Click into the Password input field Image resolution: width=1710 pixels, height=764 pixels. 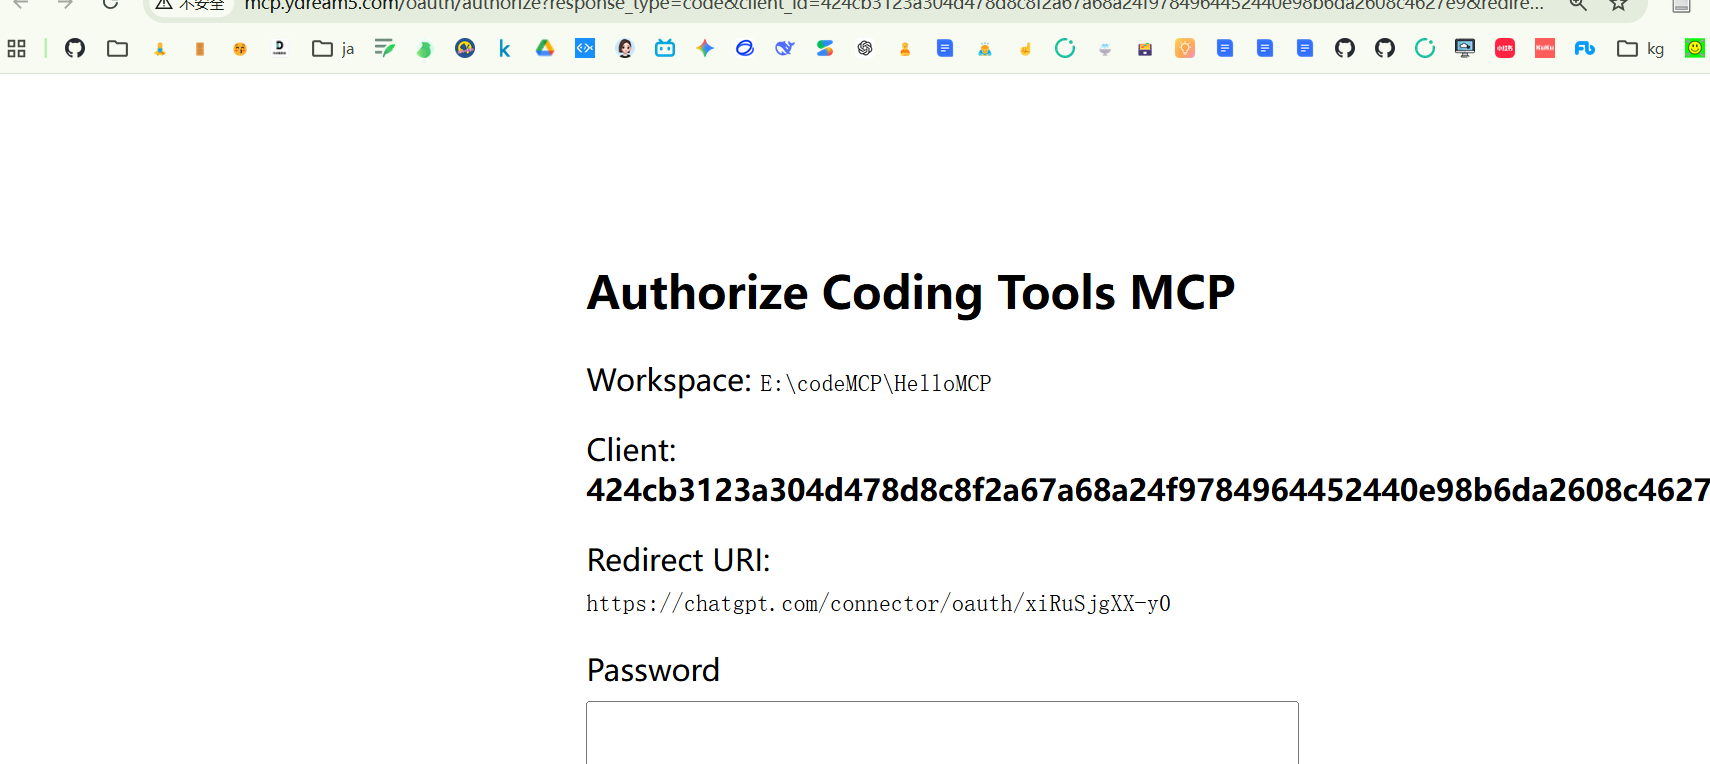942,733
